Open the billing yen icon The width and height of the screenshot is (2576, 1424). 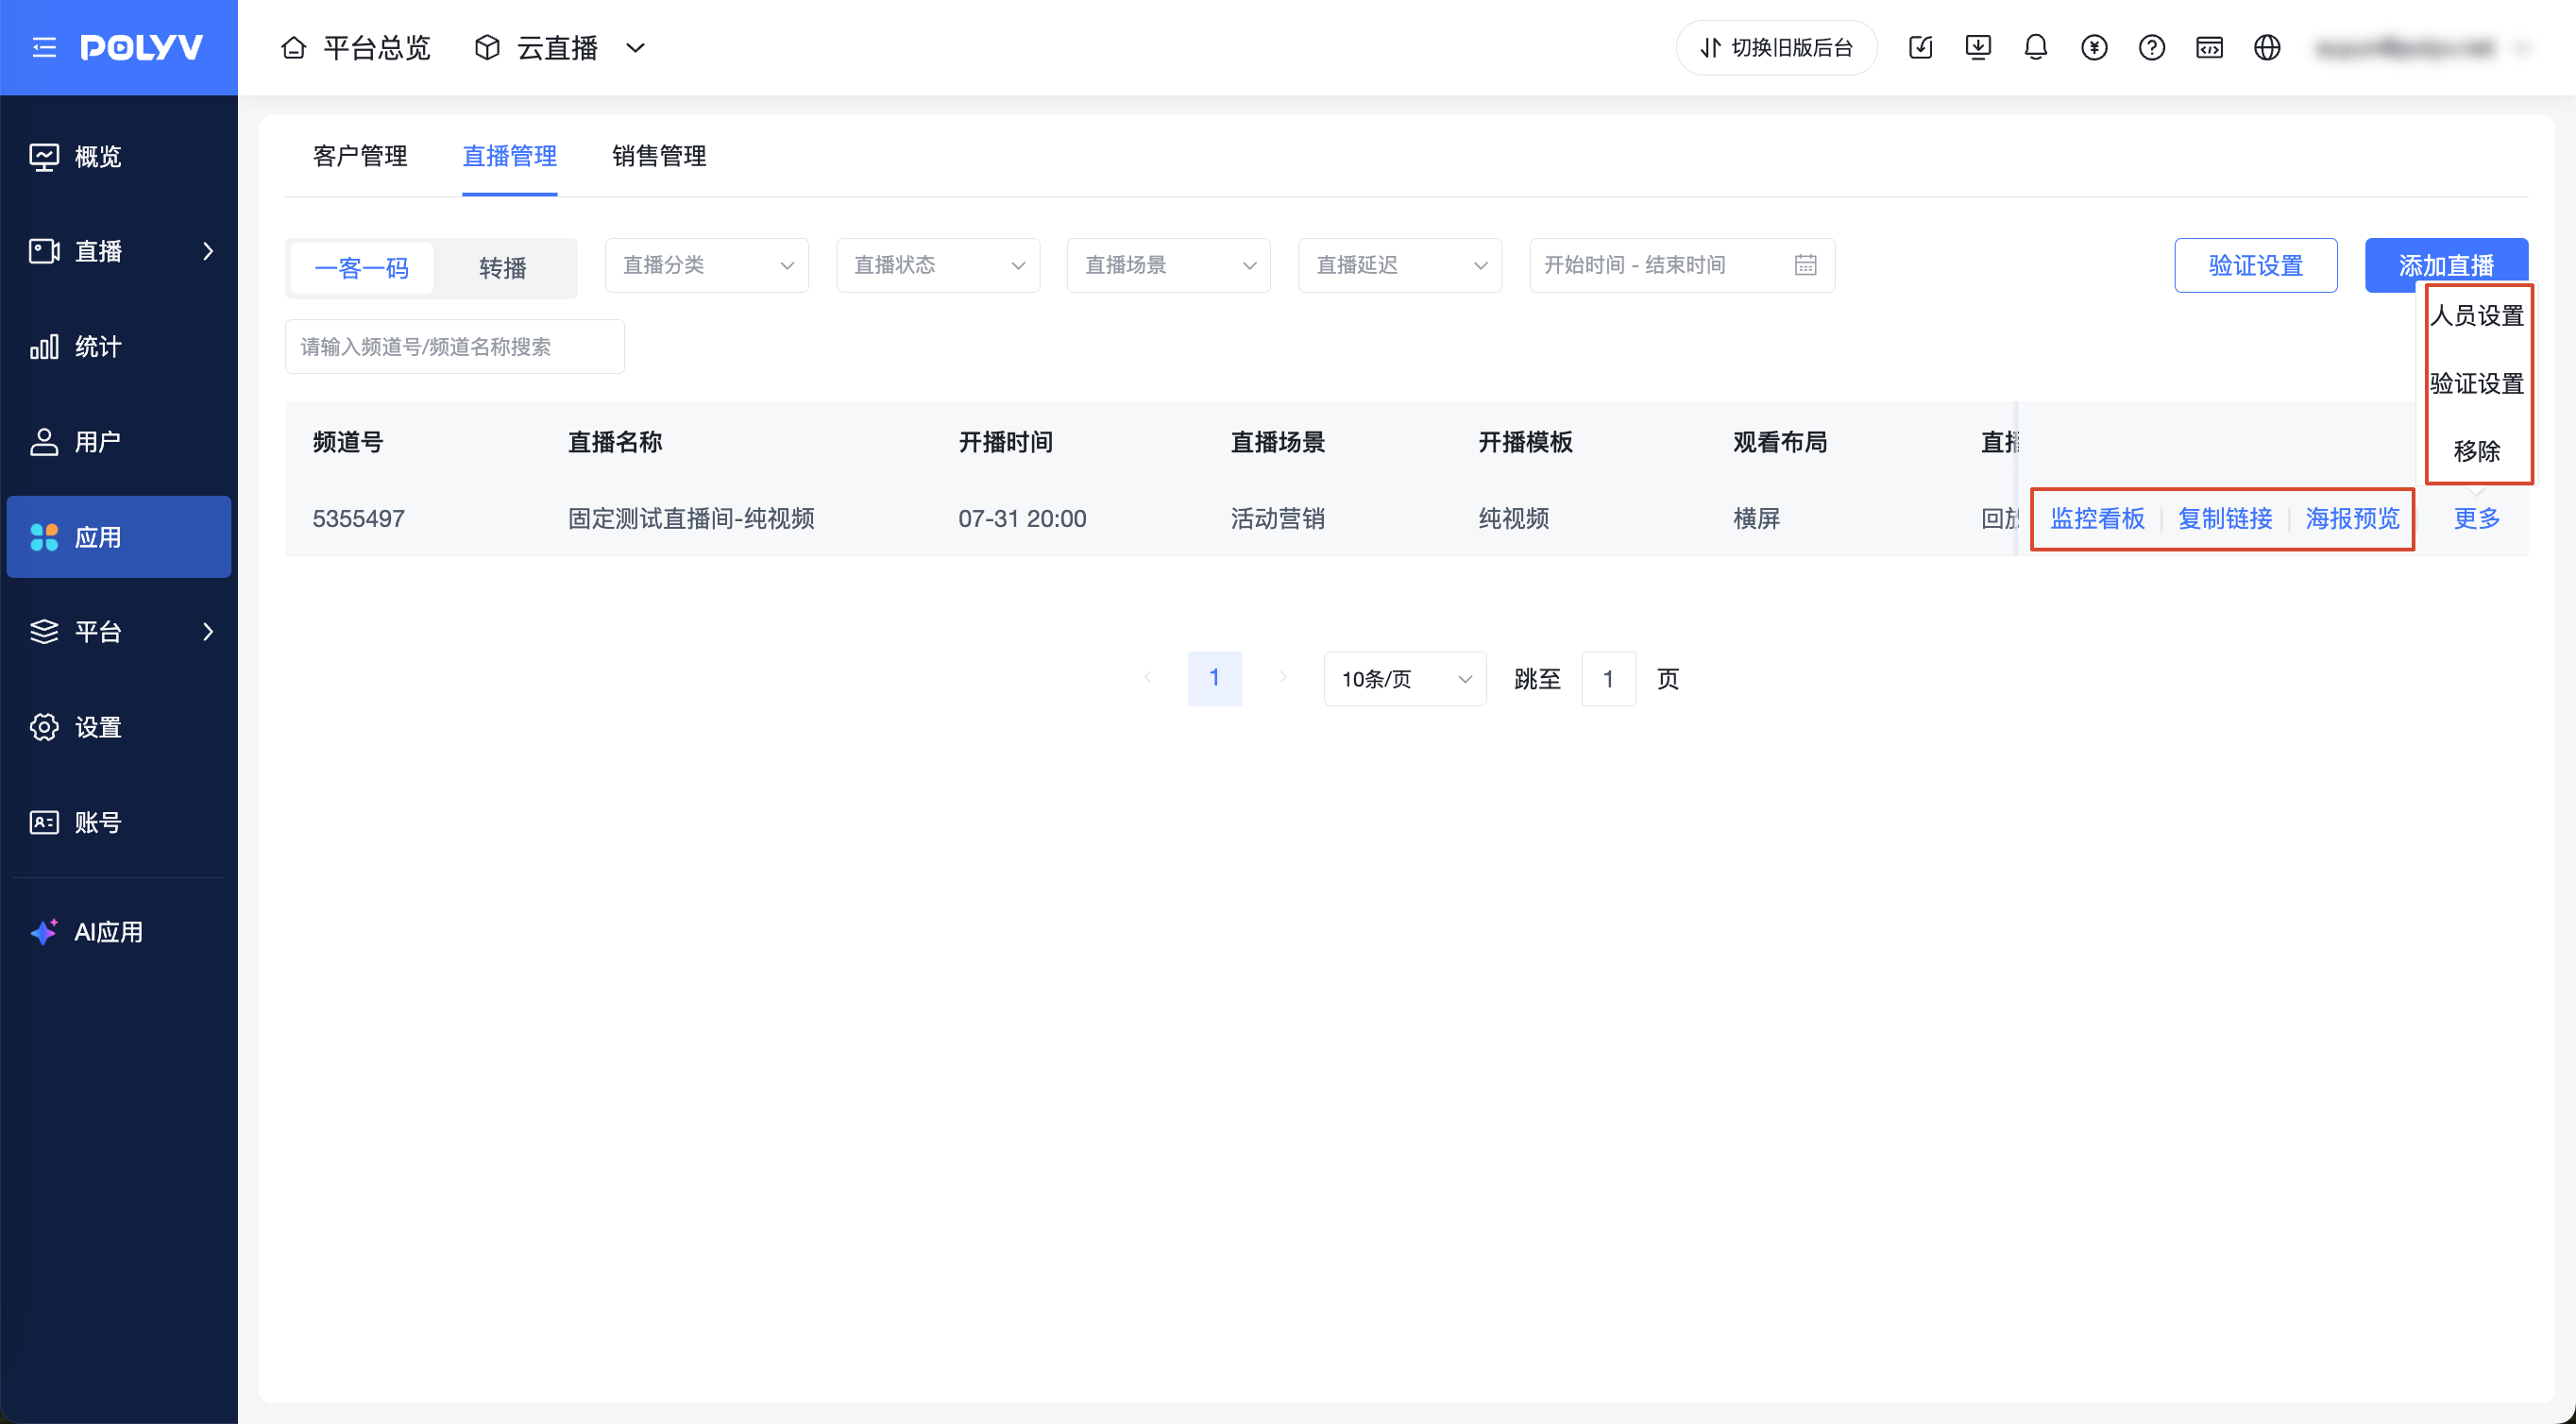pyautogui.click(x=2094, y=47)
